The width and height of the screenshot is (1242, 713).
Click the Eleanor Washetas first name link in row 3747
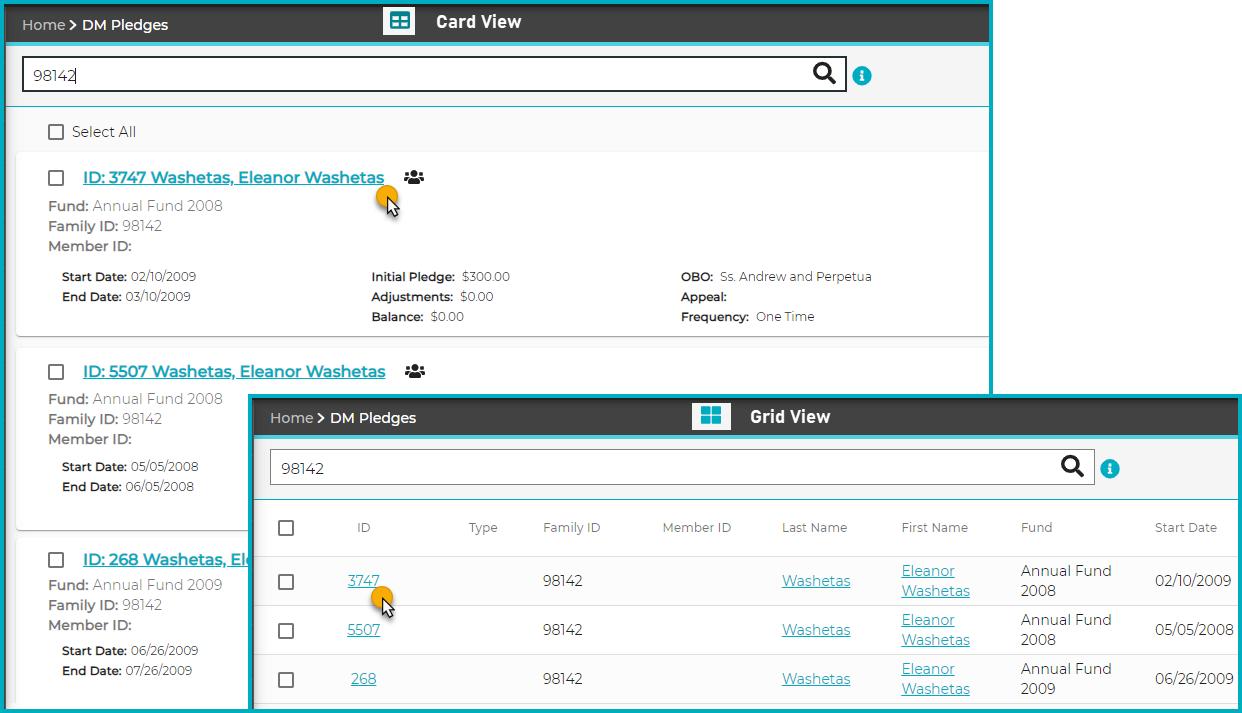click(935, 581)
